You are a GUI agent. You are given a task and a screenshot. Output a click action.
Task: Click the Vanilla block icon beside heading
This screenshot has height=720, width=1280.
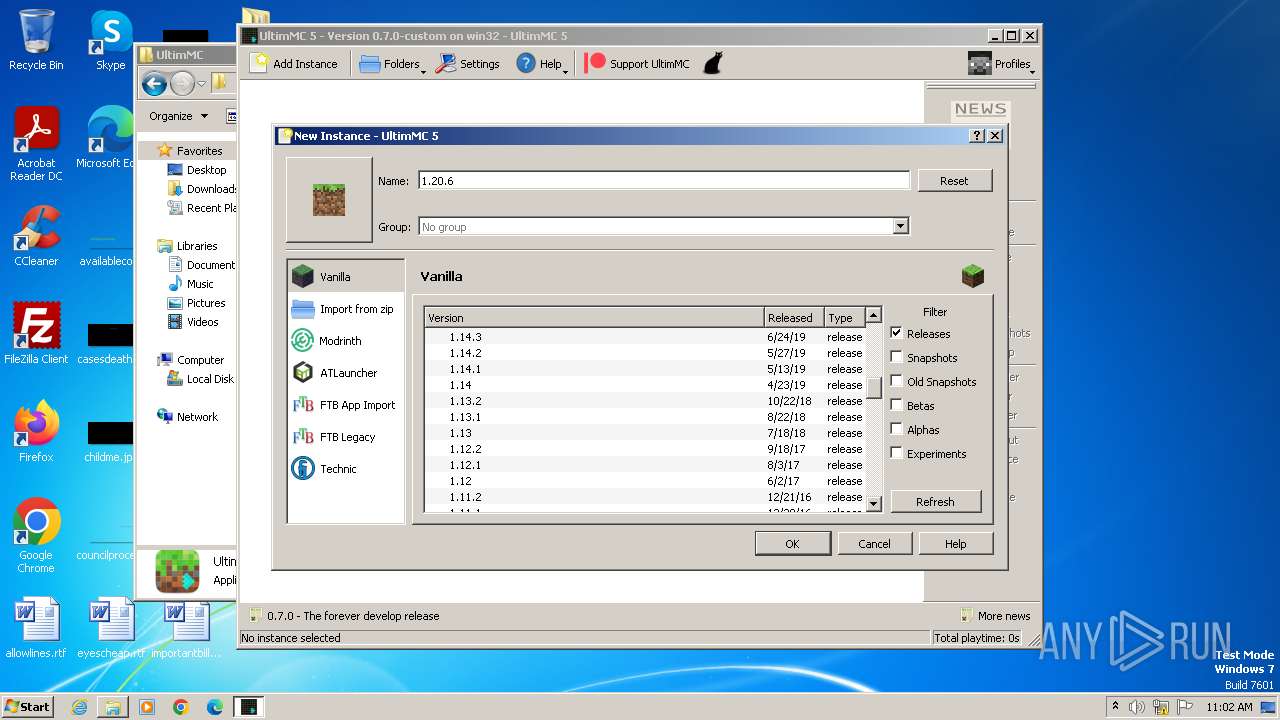coord(972,276)
